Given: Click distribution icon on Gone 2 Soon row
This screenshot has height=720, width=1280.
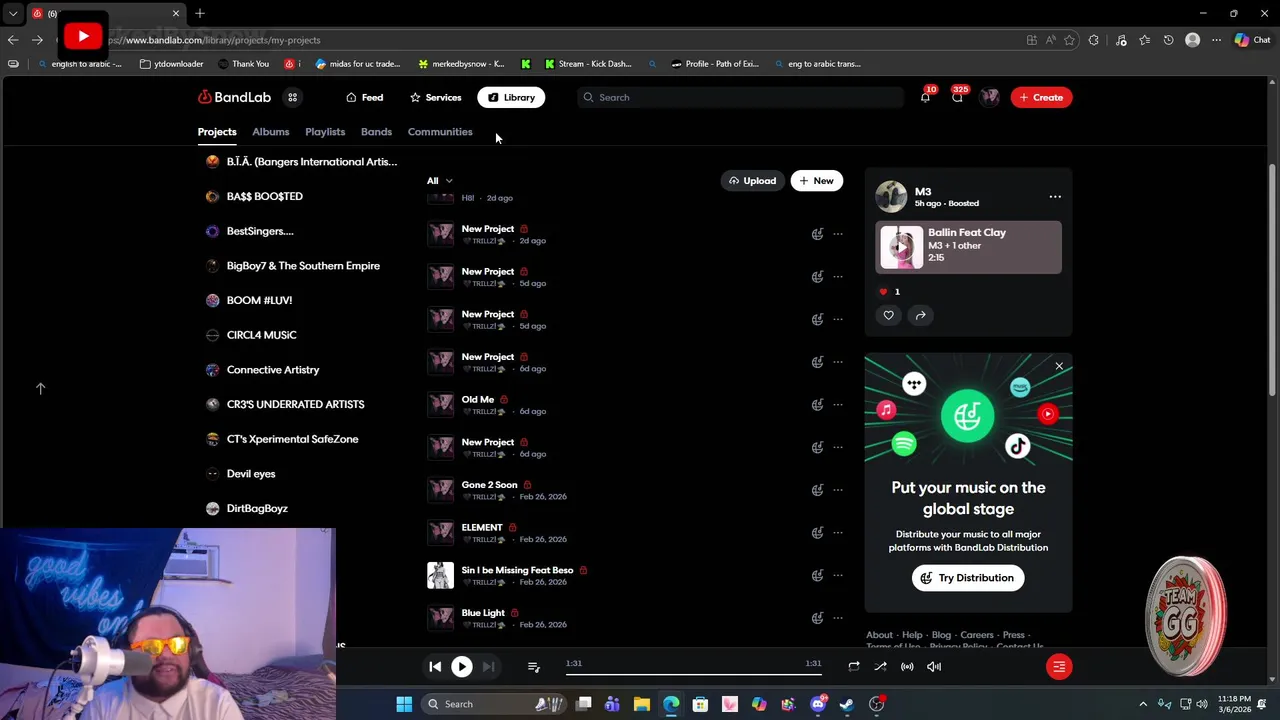Looking at the screenshot, I should click(817, 490).
